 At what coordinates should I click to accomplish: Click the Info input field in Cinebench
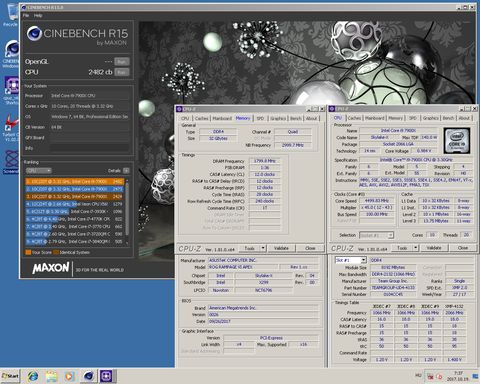tap(89, 148)
